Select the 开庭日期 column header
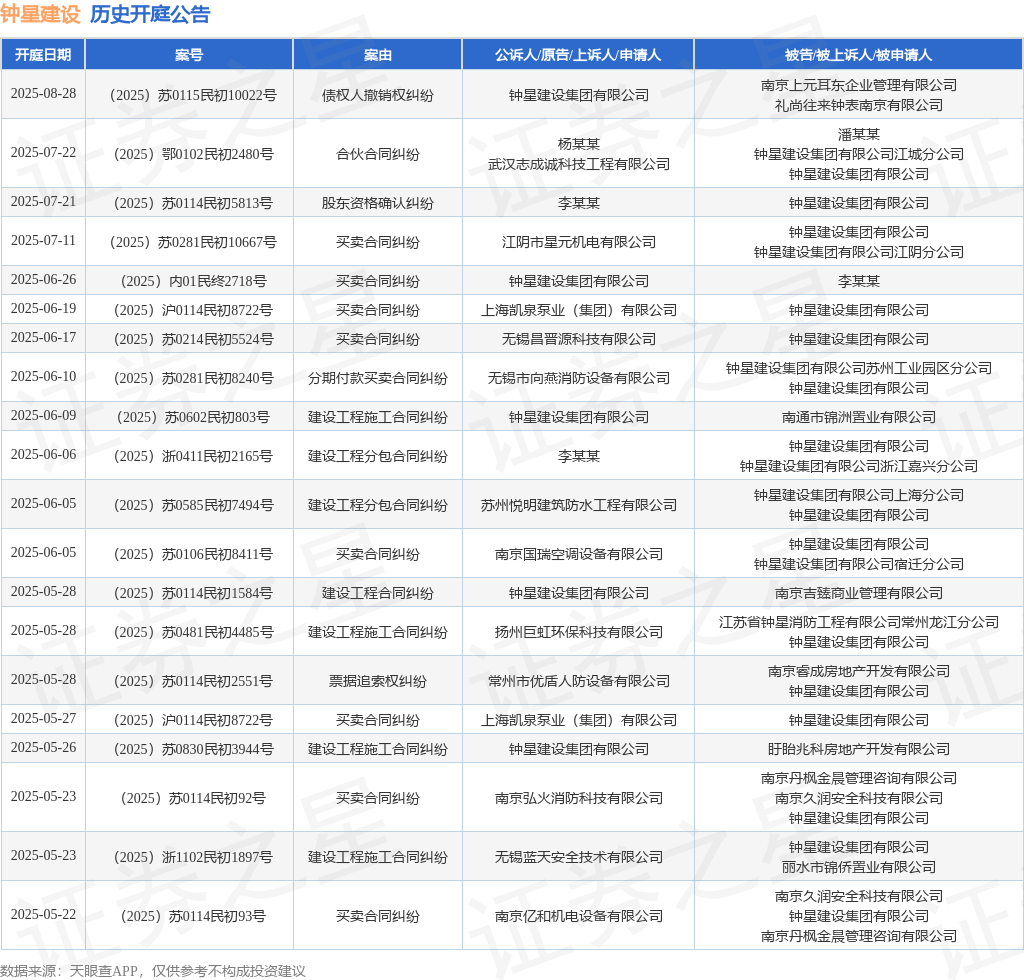This screenshot has height=980, width=1024. point(43,55)
